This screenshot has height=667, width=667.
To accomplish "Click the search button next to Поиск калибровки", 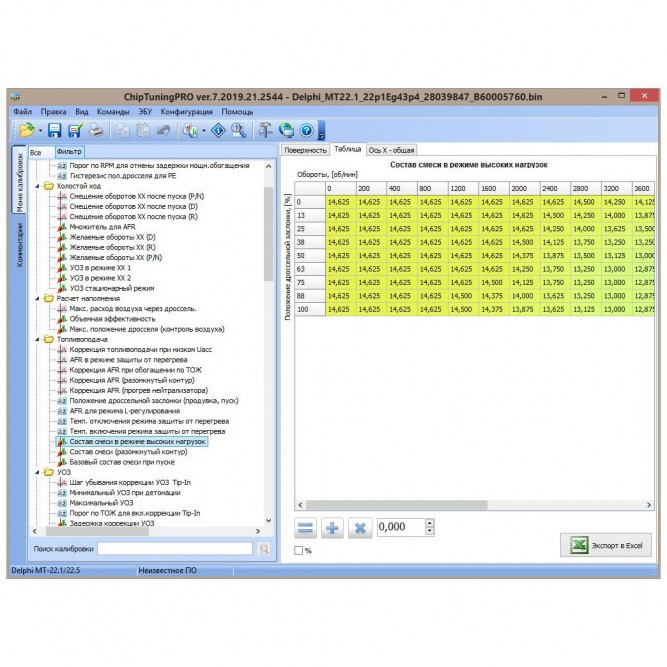I will coord(264,549).
